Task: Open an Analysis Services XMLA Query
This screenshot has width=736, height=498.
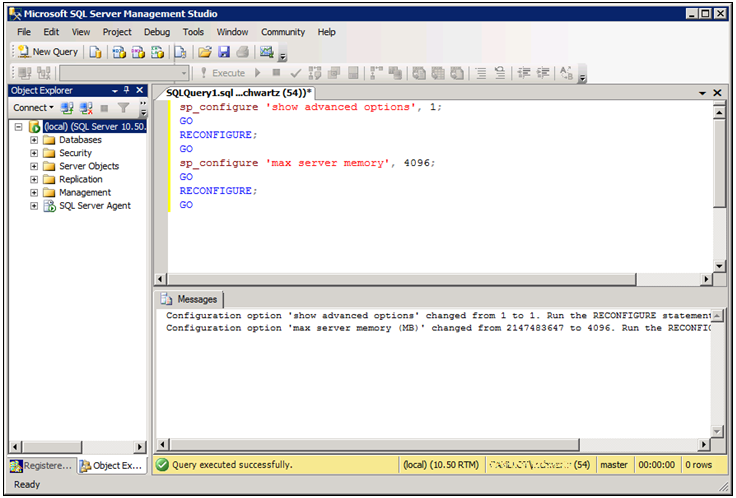Action: coord(157,52)
